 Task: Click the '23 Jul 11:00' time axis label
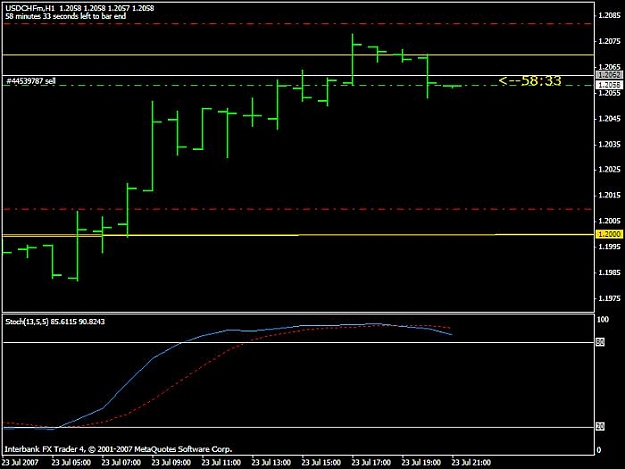point(221,463)
